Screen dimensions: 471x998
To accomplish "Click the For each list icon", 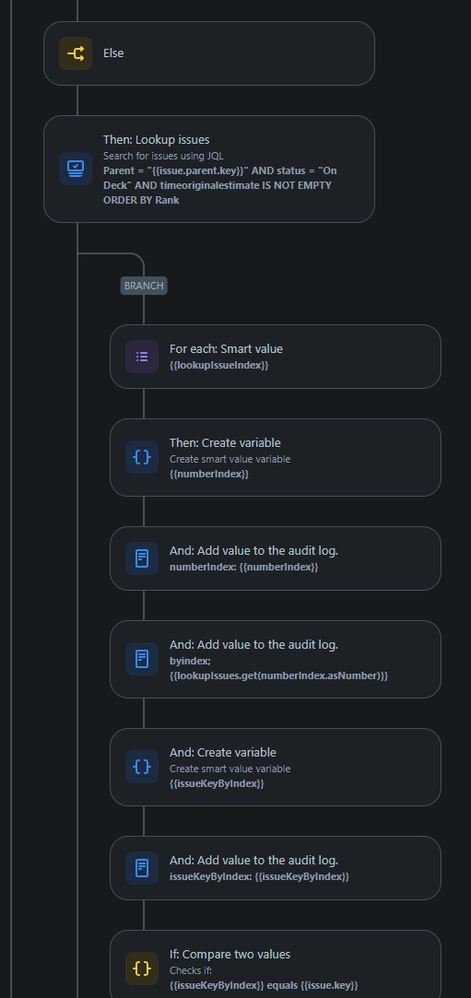I will coord(142,356).
